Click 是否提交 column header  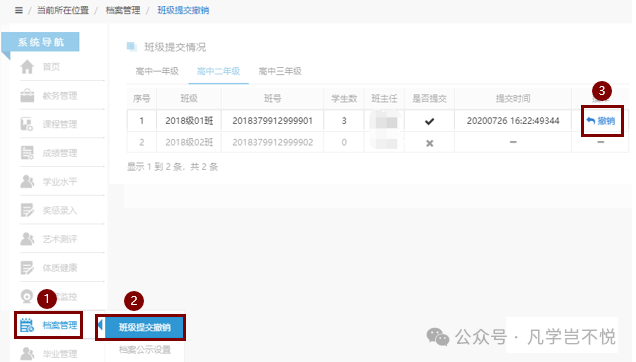429,99
